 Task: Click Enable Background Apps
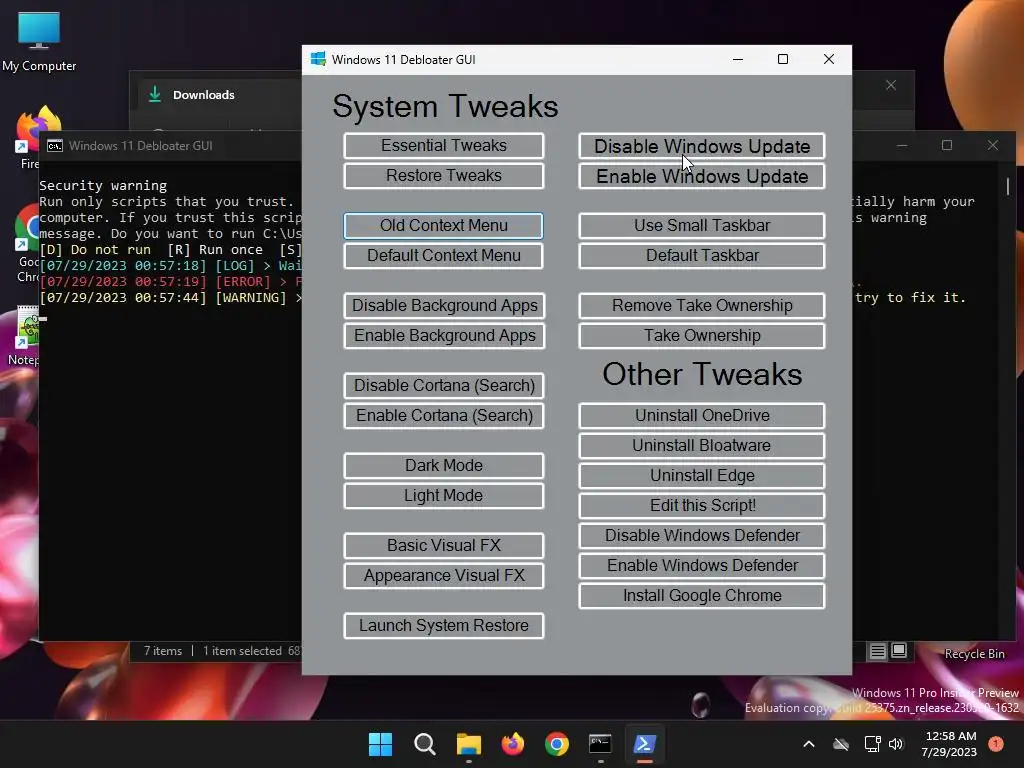444,336
